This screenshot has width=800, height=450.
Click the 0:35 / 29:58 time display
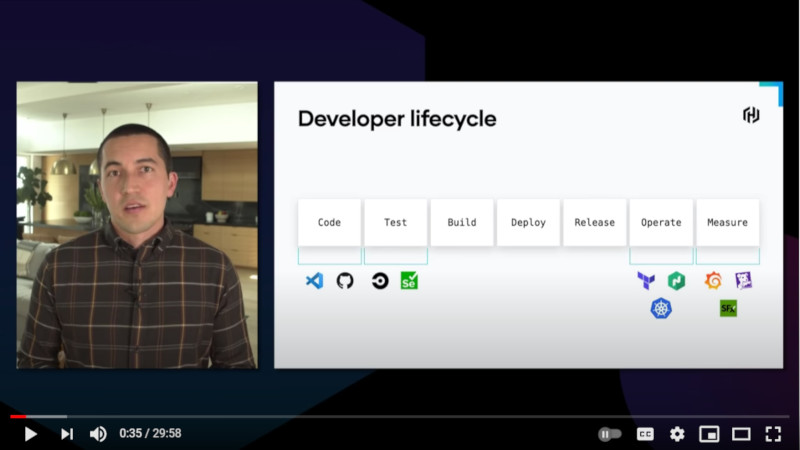(150, 434)
